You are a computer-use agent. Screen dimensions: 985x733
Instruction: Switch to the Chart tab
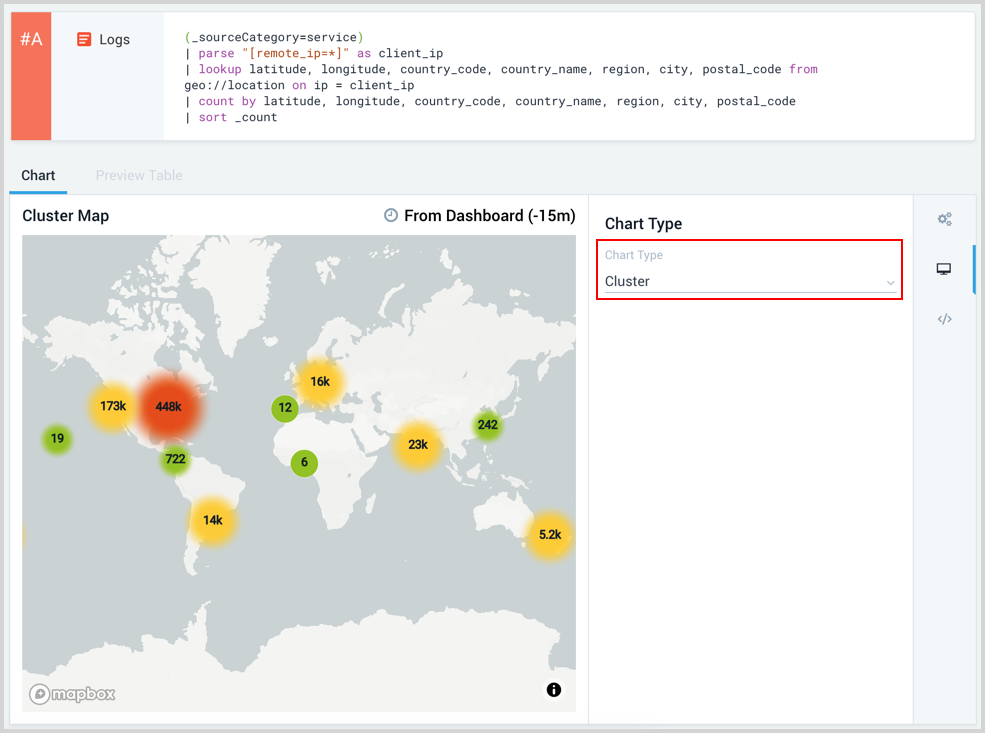pos(38,175)
